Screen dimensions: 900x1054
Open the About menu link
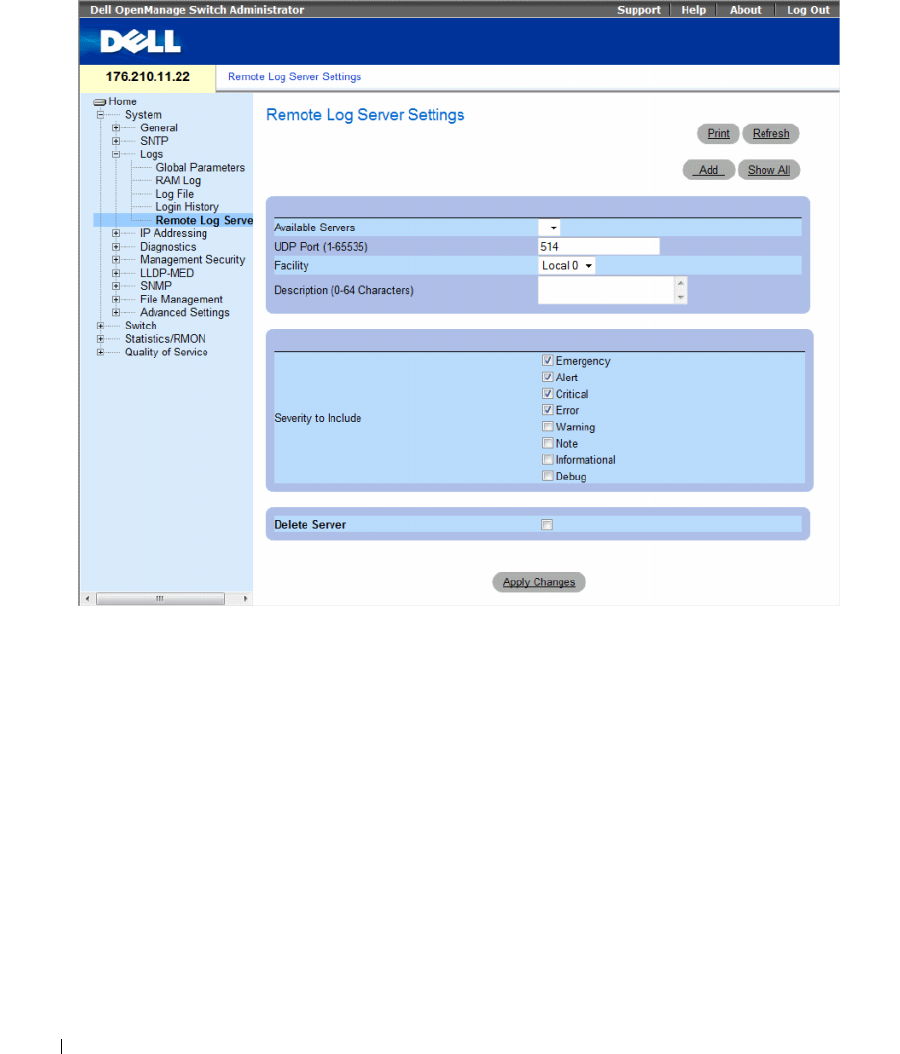point(745,10)
